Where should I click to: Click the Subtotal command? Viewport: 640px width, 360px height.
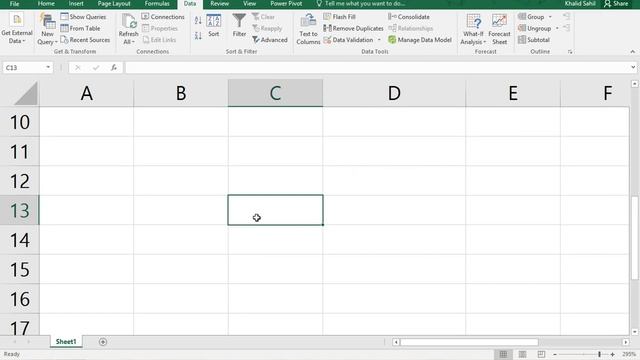click(534, 40)
